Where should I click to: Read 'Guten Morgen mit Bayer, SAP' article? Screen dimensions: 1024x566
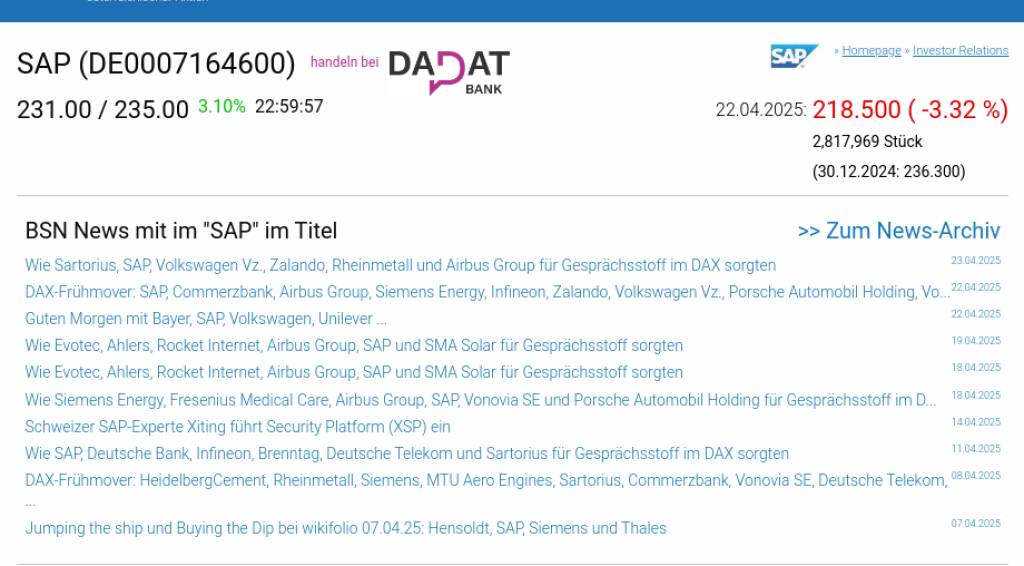coord(206,319)
